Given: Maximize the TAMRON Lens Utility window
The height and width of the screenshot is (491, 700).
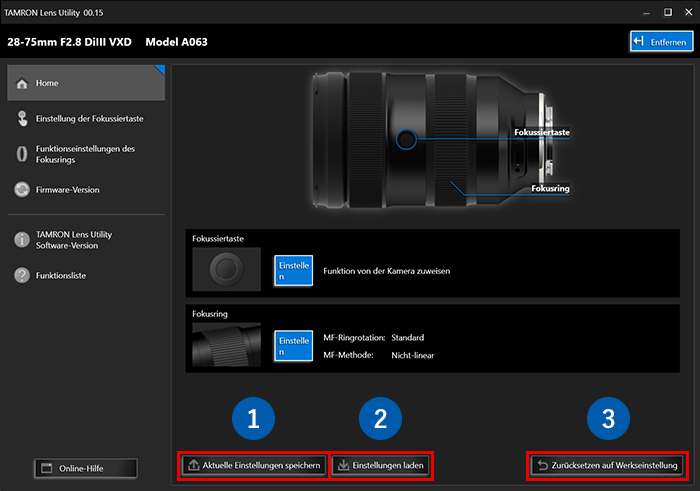Looking at the screenshot, I should 668,12.
